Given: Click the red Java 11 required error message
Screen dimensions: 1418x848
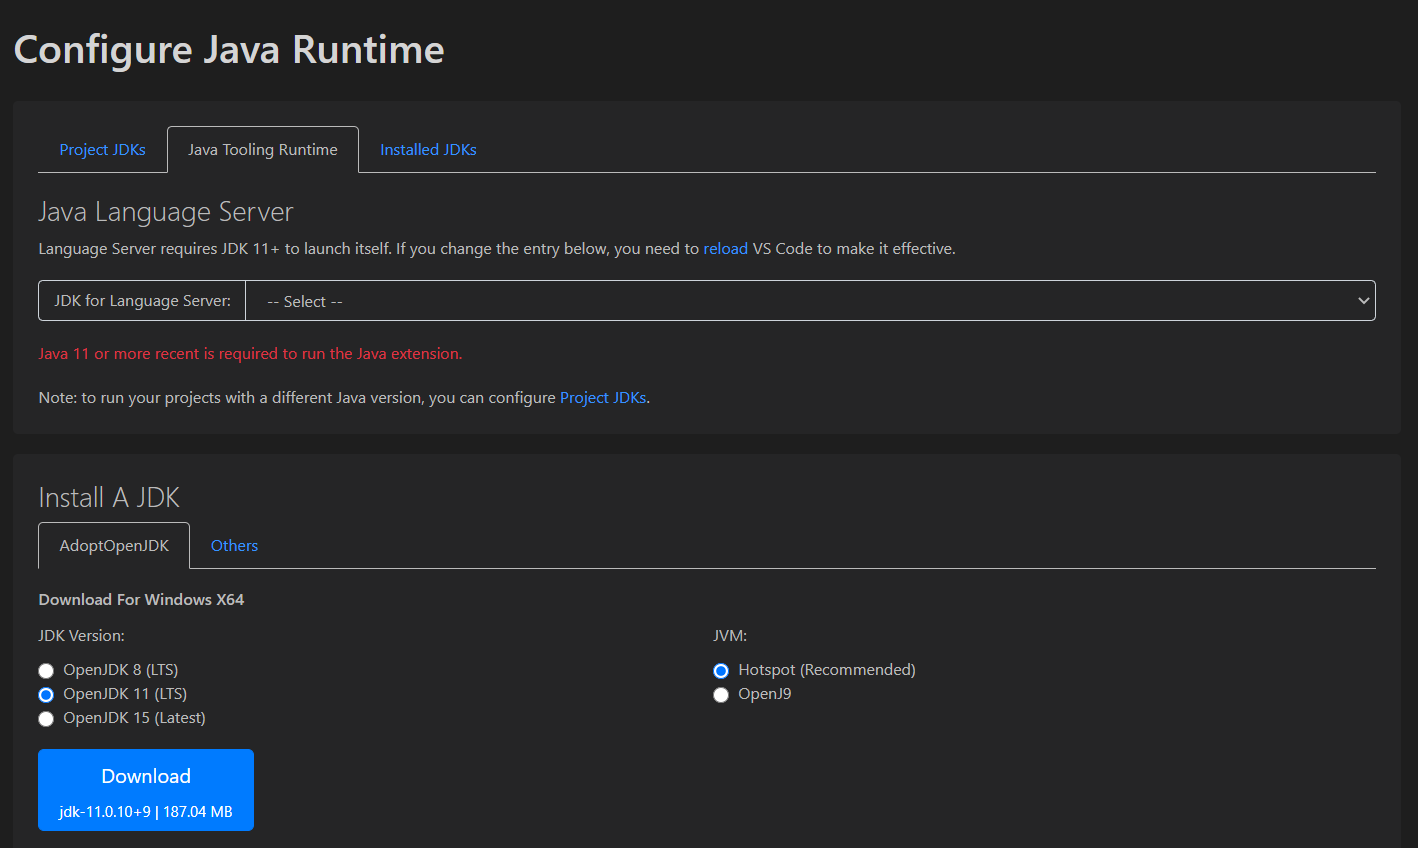Looking at the screenshot, I should click(x=250, y=354).
